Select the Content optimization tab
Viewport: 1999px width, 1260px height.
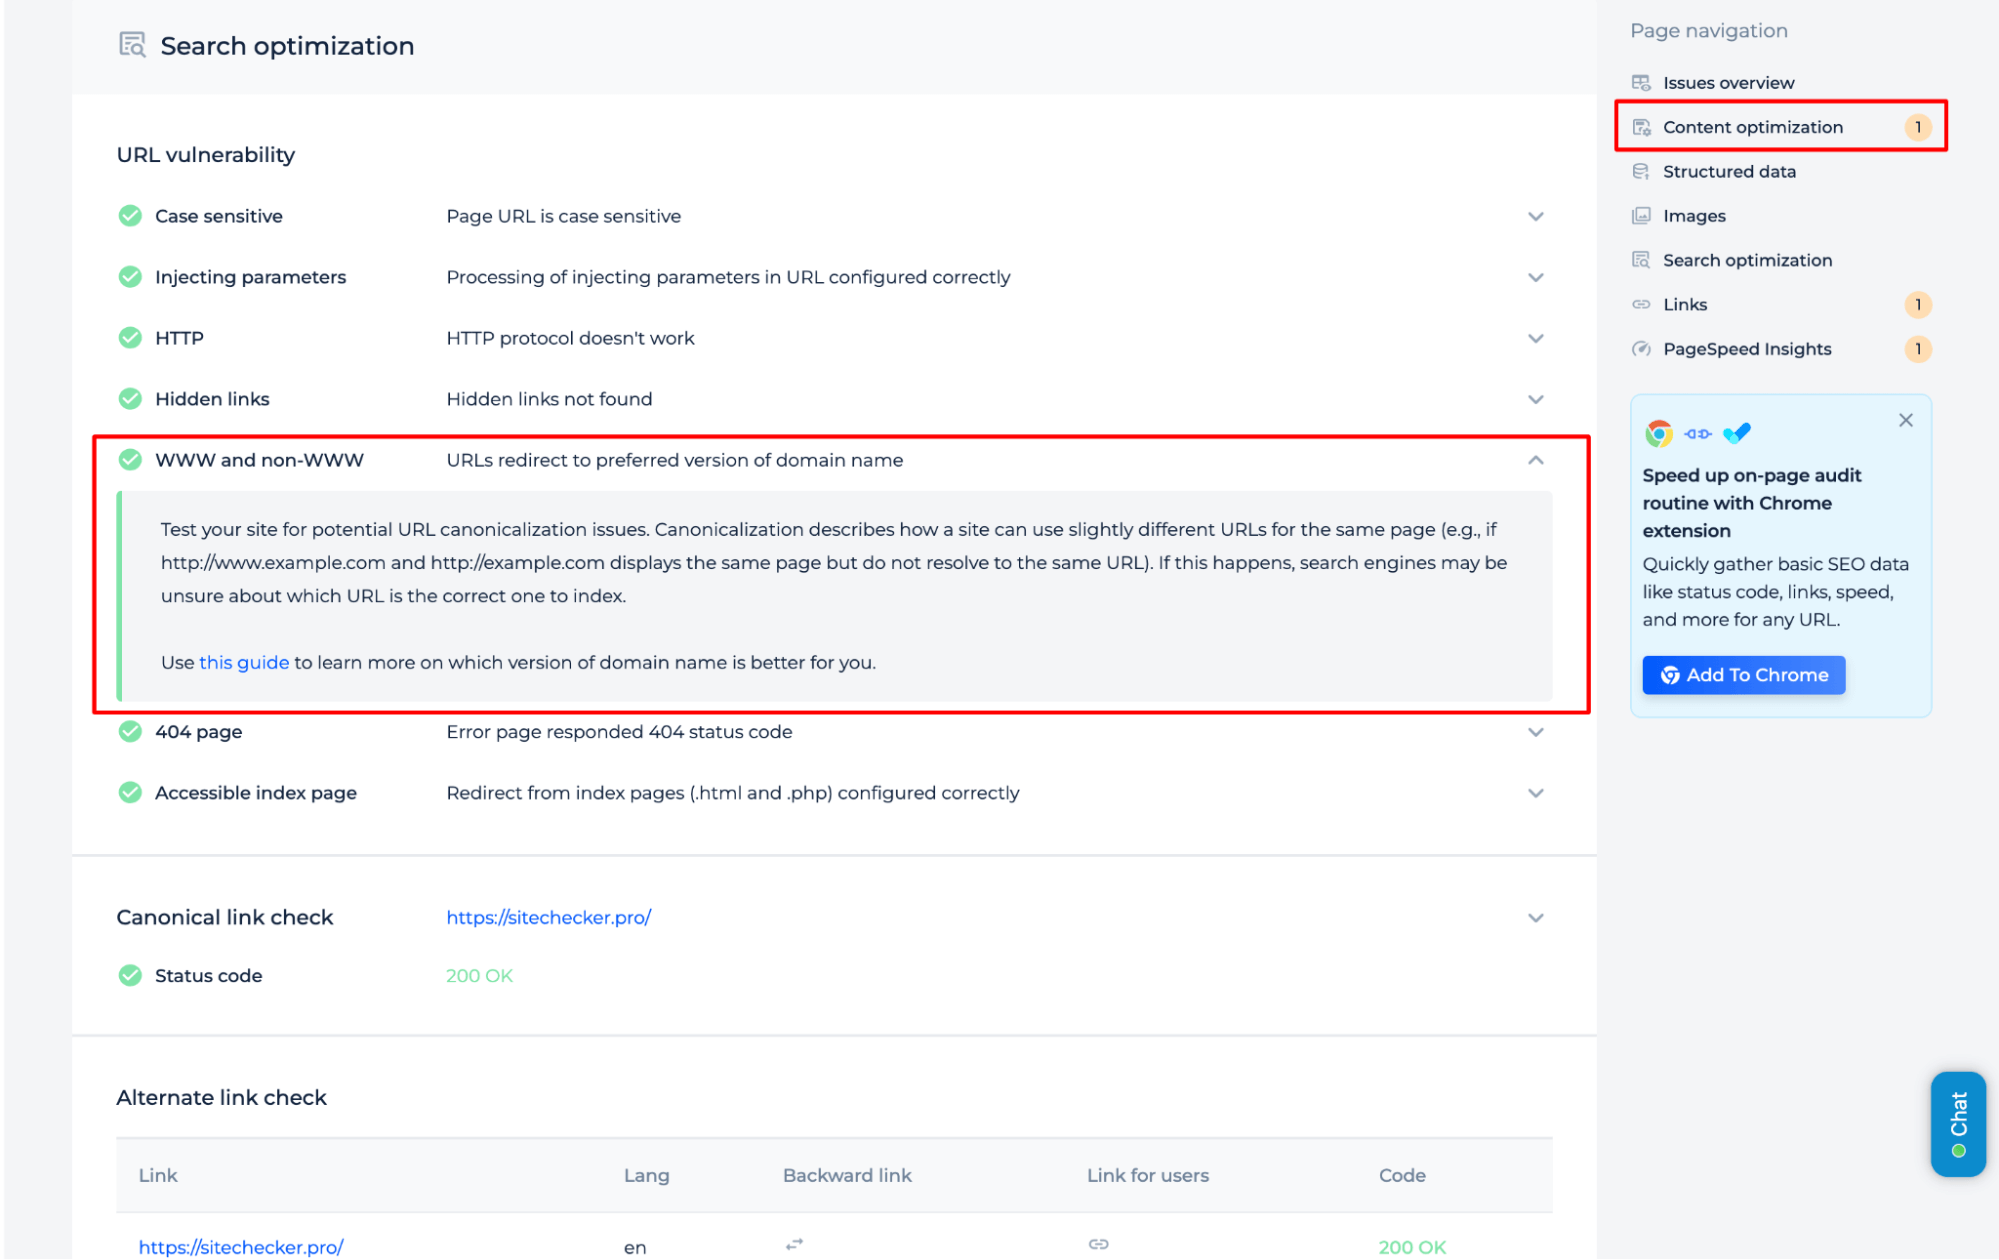click(x=1752, y=126)
